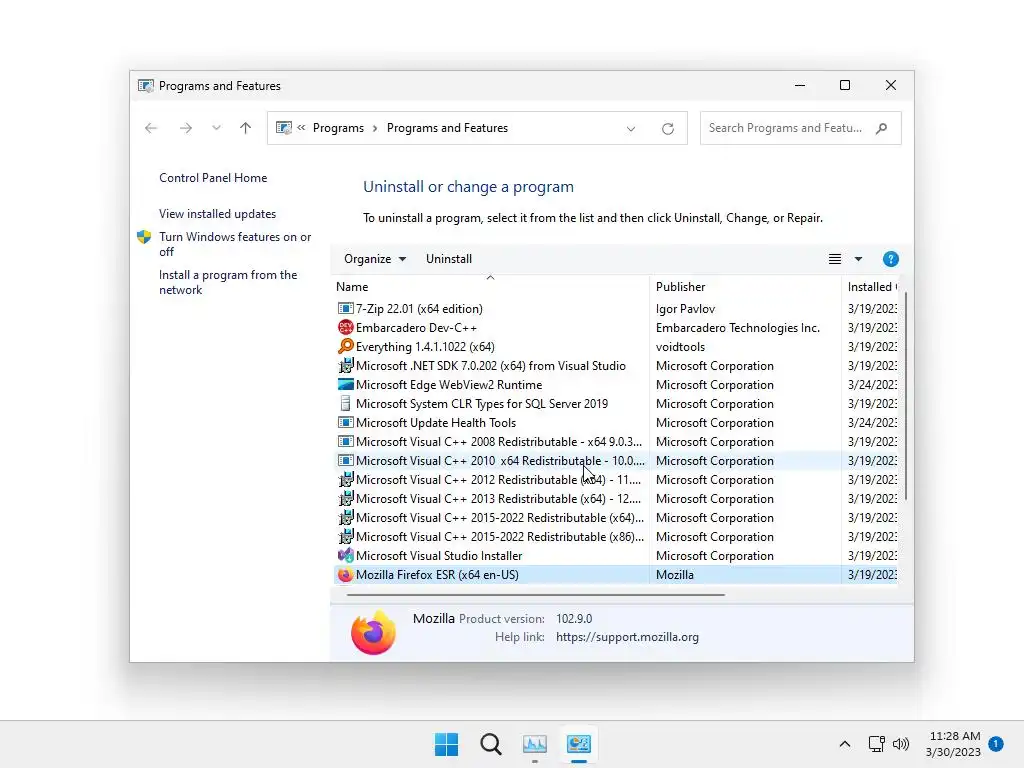Go back with the back arrow
Viewport: 1024px width, 768px height.
[151, 128]
